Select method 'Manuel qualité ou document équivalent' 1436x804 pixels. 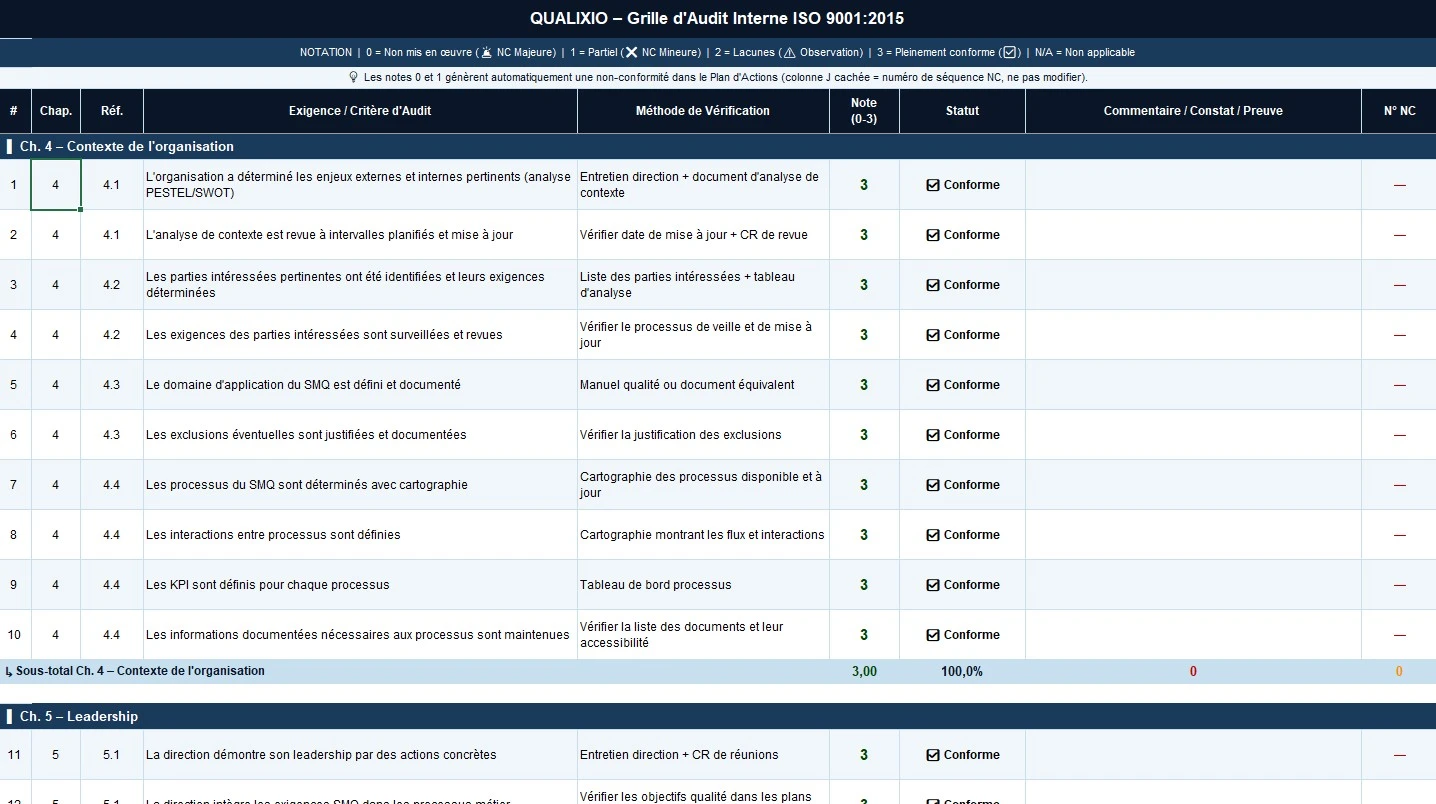point(703,385)
